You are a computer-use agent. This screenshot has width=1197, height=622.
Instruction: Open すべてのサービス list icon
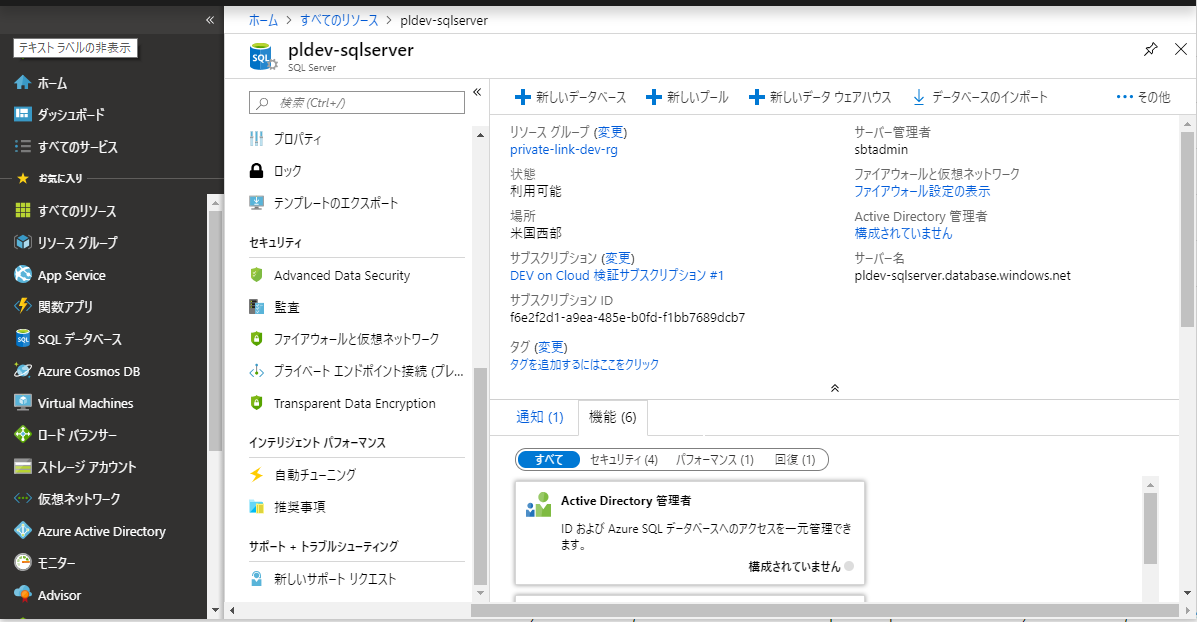(23, 147)
